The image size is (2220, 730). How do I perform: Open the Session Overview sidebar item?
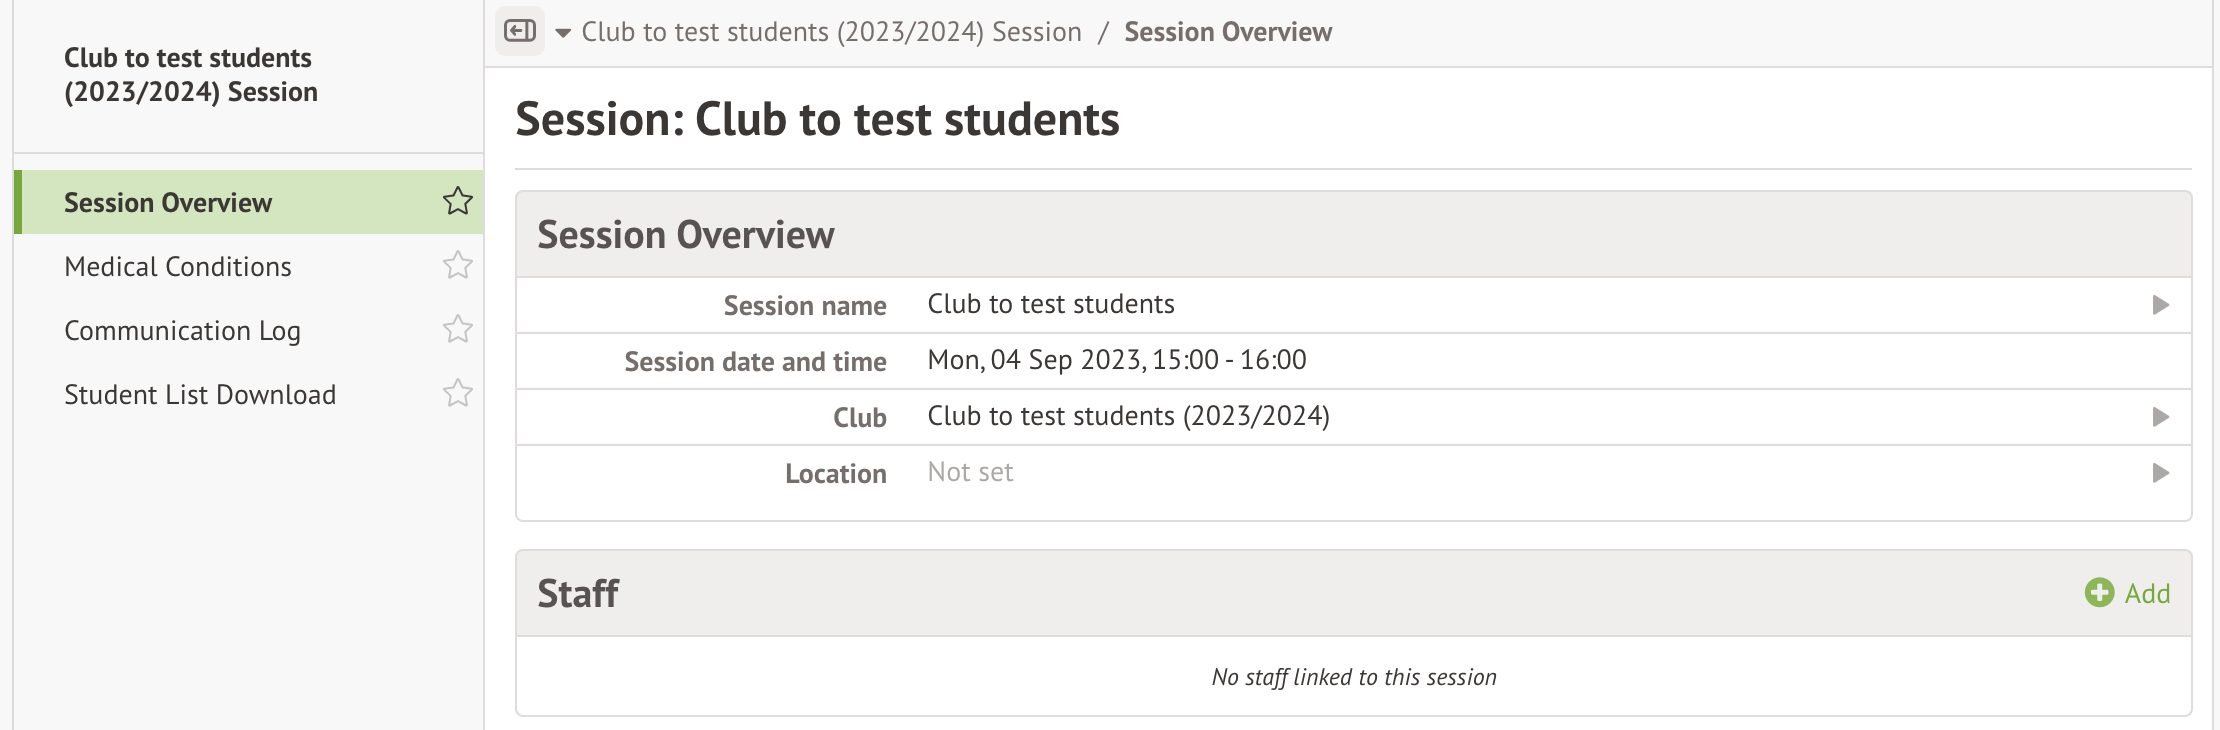click(x=168, y=203)
